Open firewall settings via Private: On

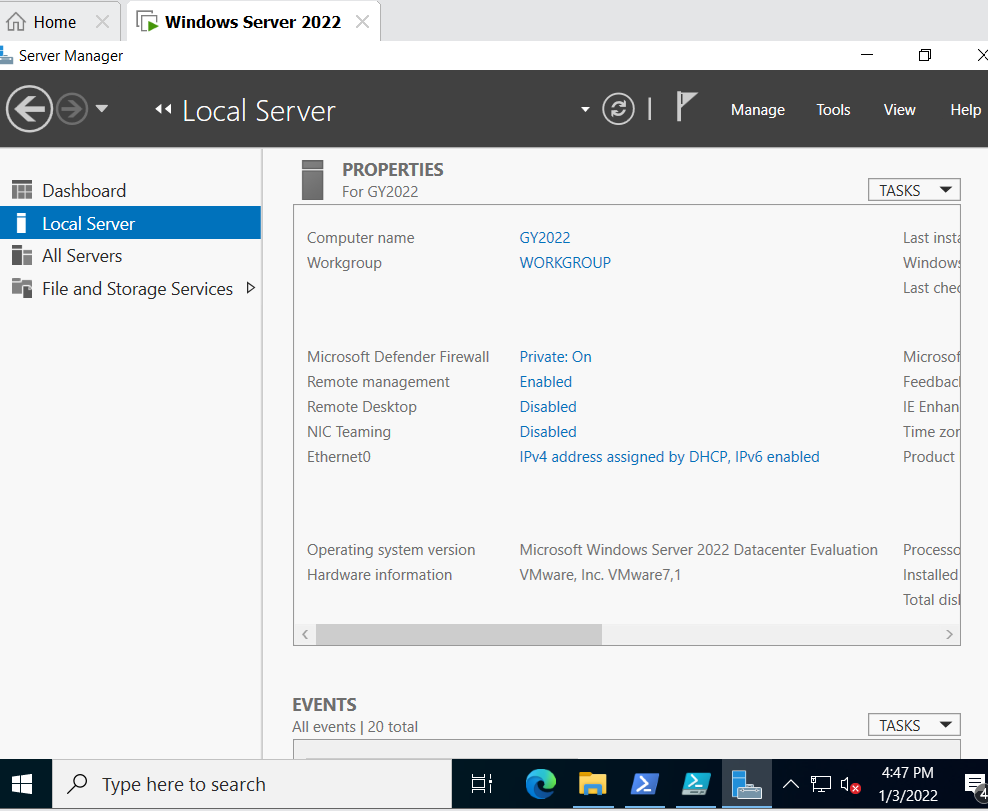[x=555, y=357]
